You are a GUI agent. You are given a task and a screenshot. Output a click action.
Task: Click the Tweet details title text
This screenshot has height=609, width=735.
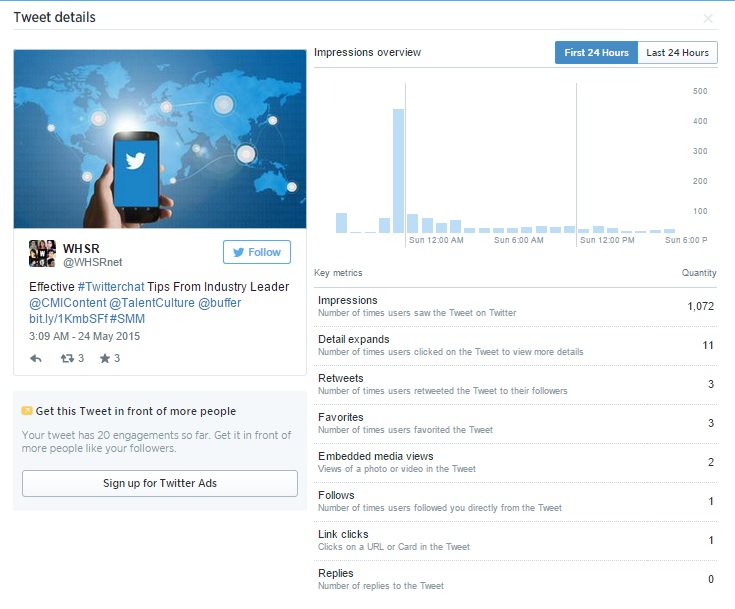[54, 17]
